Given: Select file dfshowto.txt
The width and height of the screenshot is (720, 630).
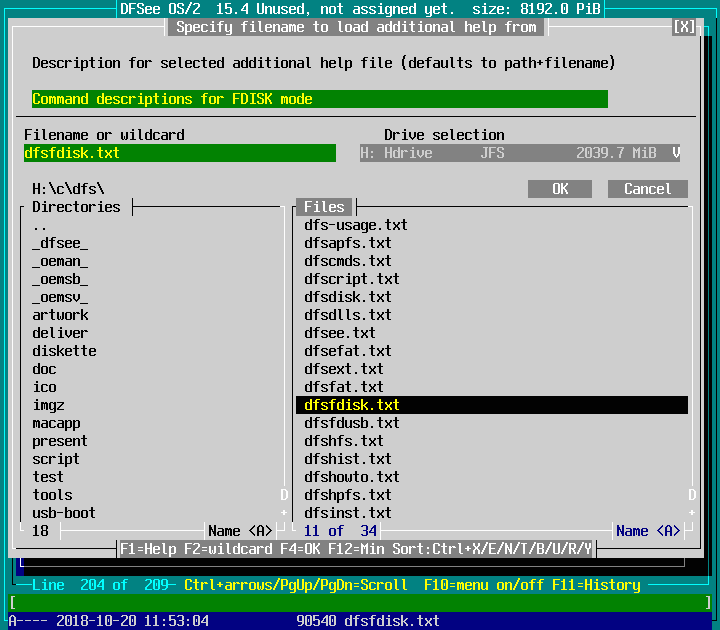Looking at the screenshot, I should (x=352, y=477).
